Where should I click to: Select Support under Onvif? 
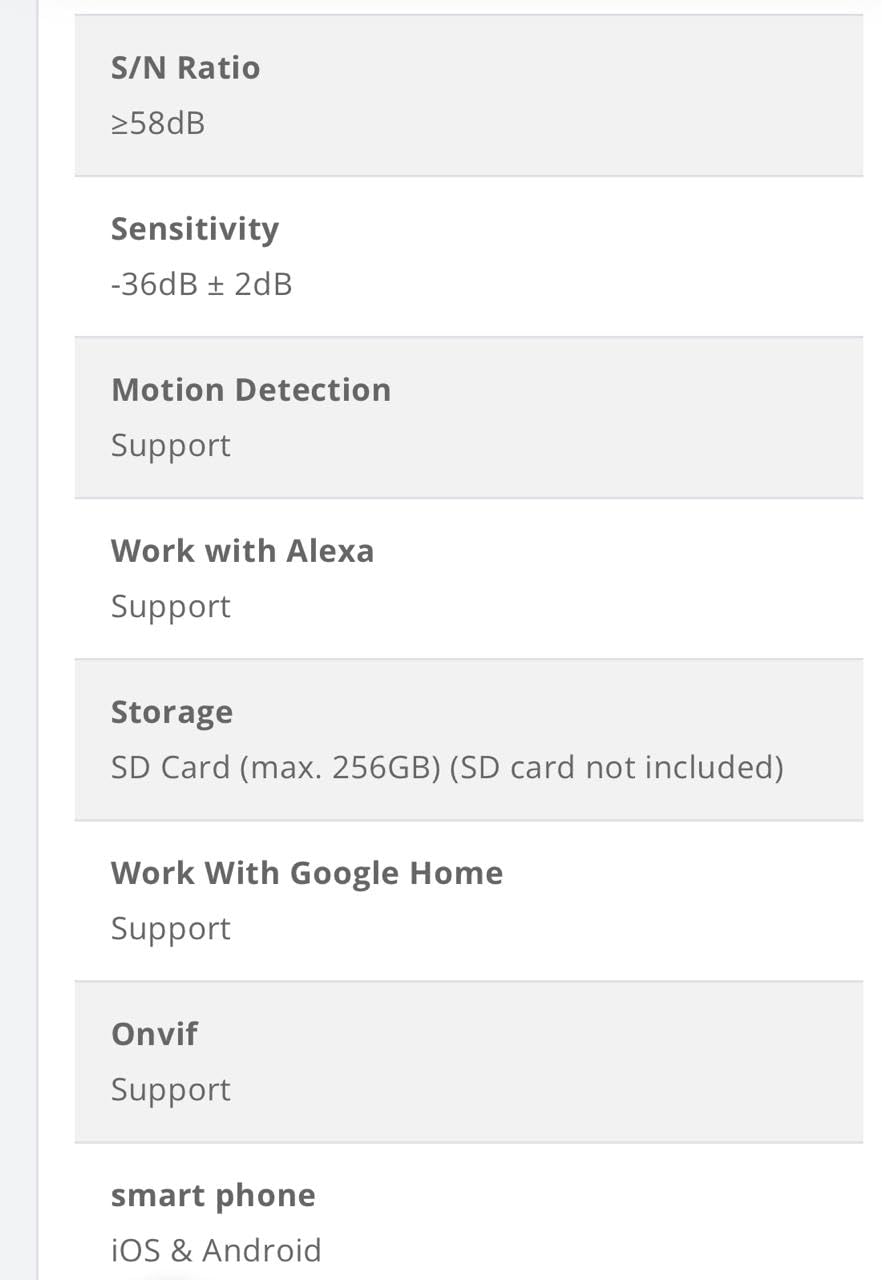tap(170, 1090)
